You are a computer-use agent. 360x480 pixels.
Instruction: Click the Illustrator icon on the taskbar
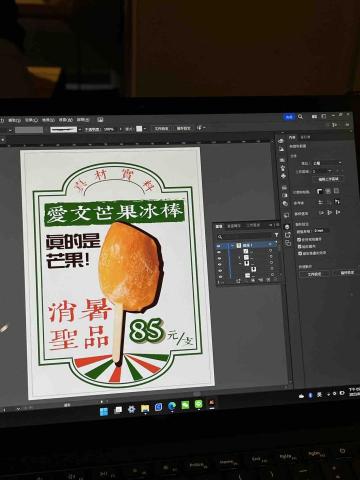click(212, 403)
